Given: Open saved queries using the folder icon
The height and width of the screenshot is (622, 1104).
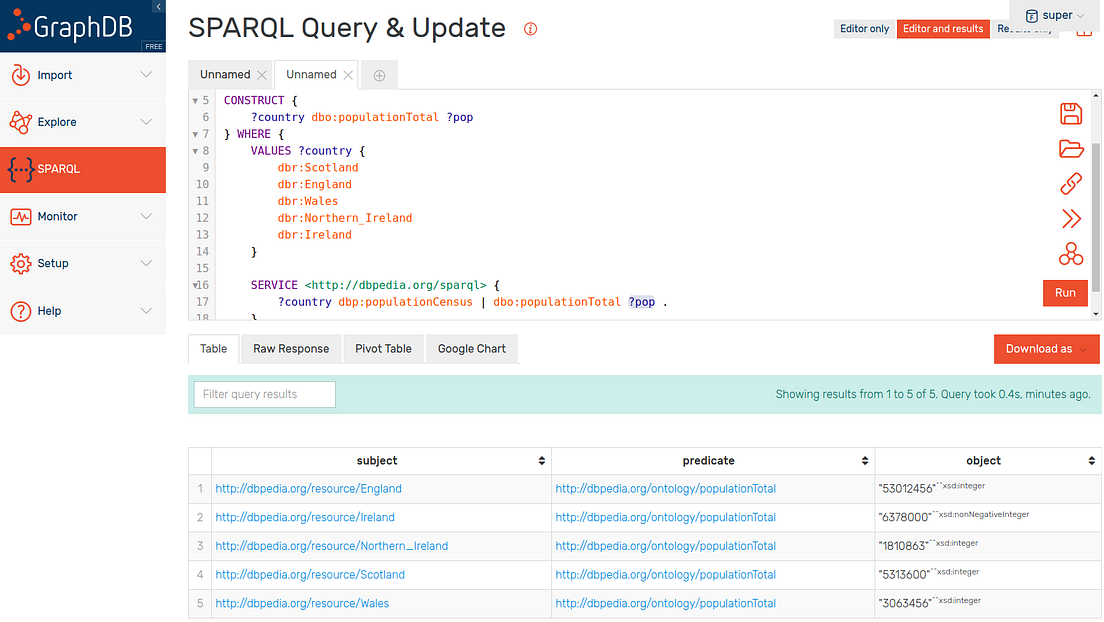Looking at the screenshot, I should (x=1071, y=149).
